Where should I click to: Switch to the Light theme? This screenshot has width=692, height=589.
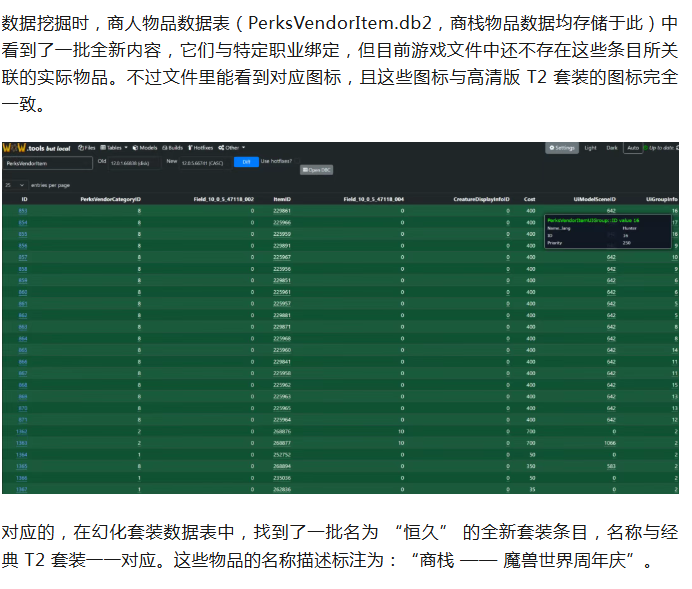point(590,148)
